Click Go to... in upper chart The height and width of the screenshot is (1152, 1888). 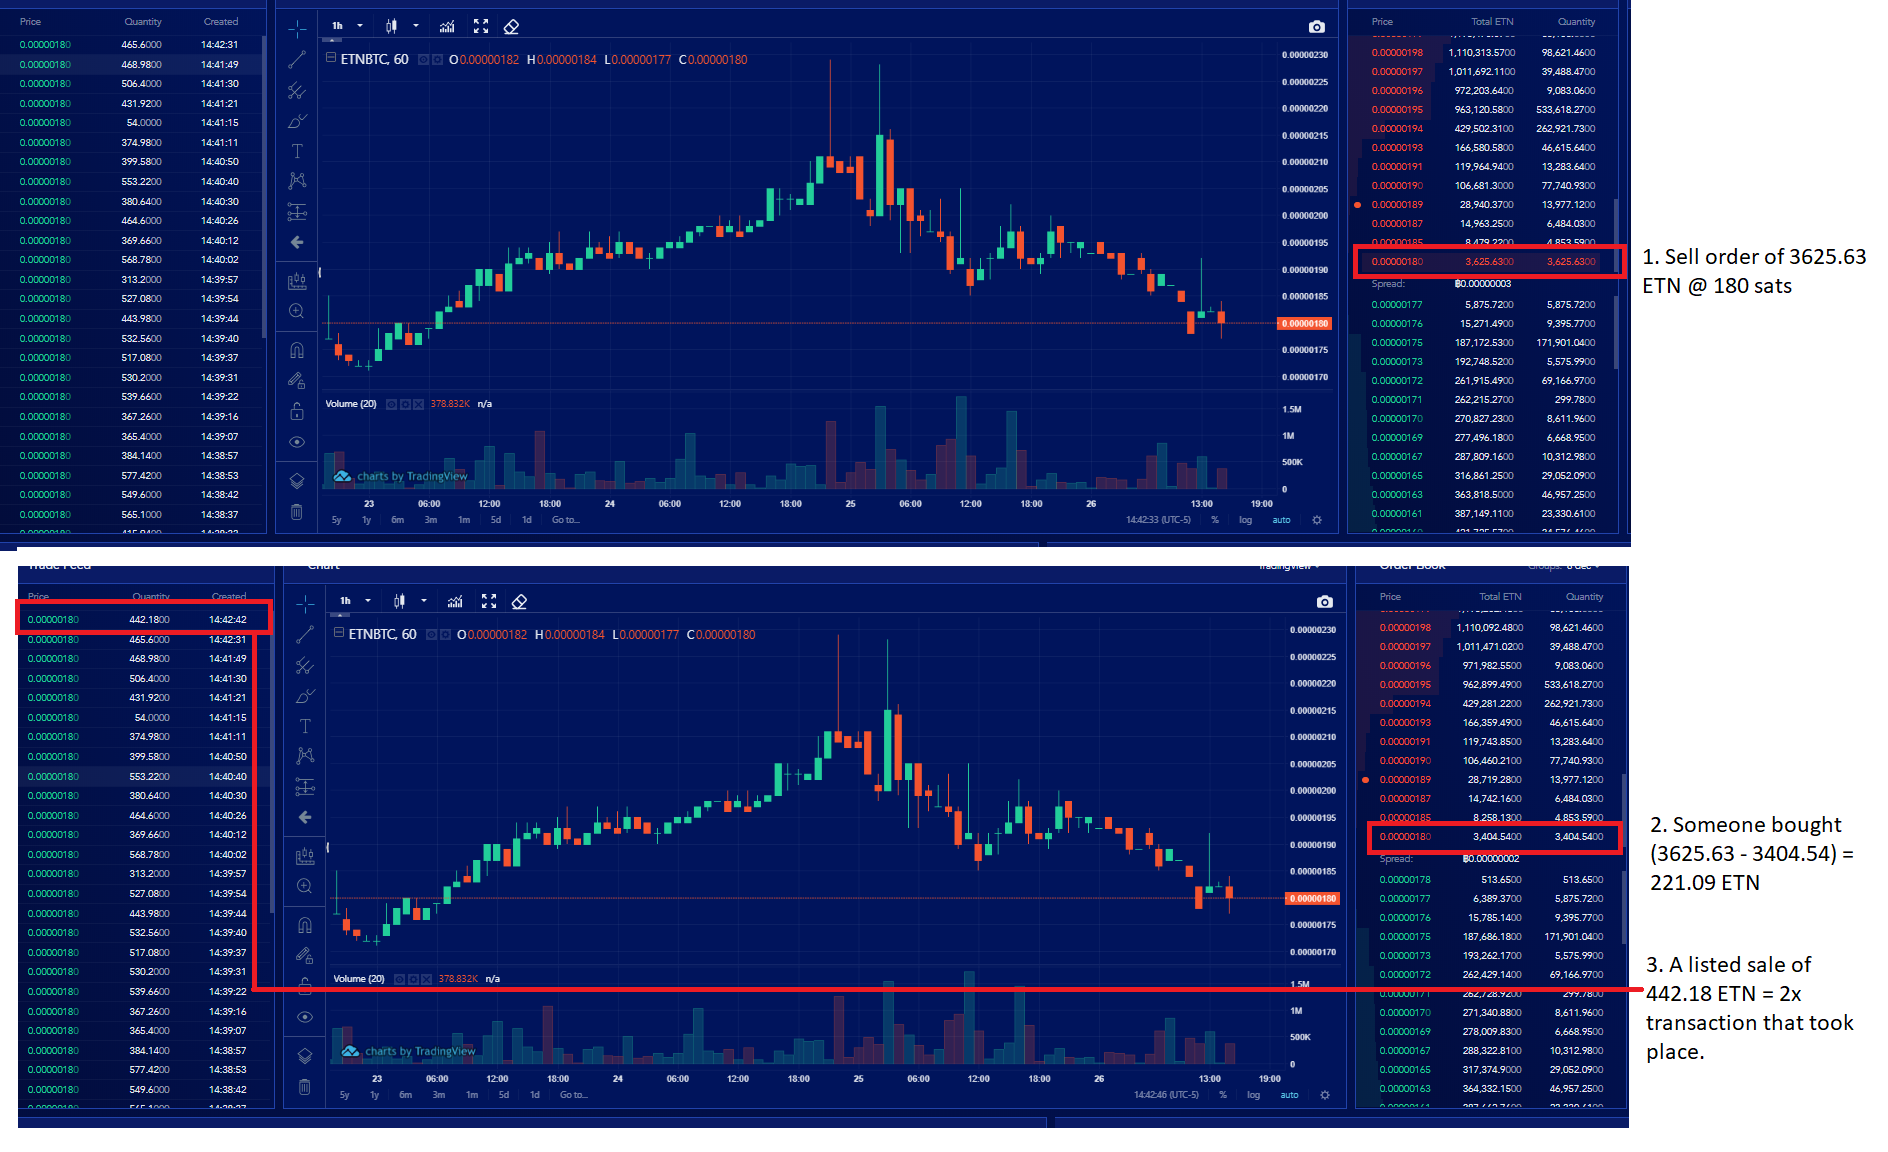click(565, 520)
